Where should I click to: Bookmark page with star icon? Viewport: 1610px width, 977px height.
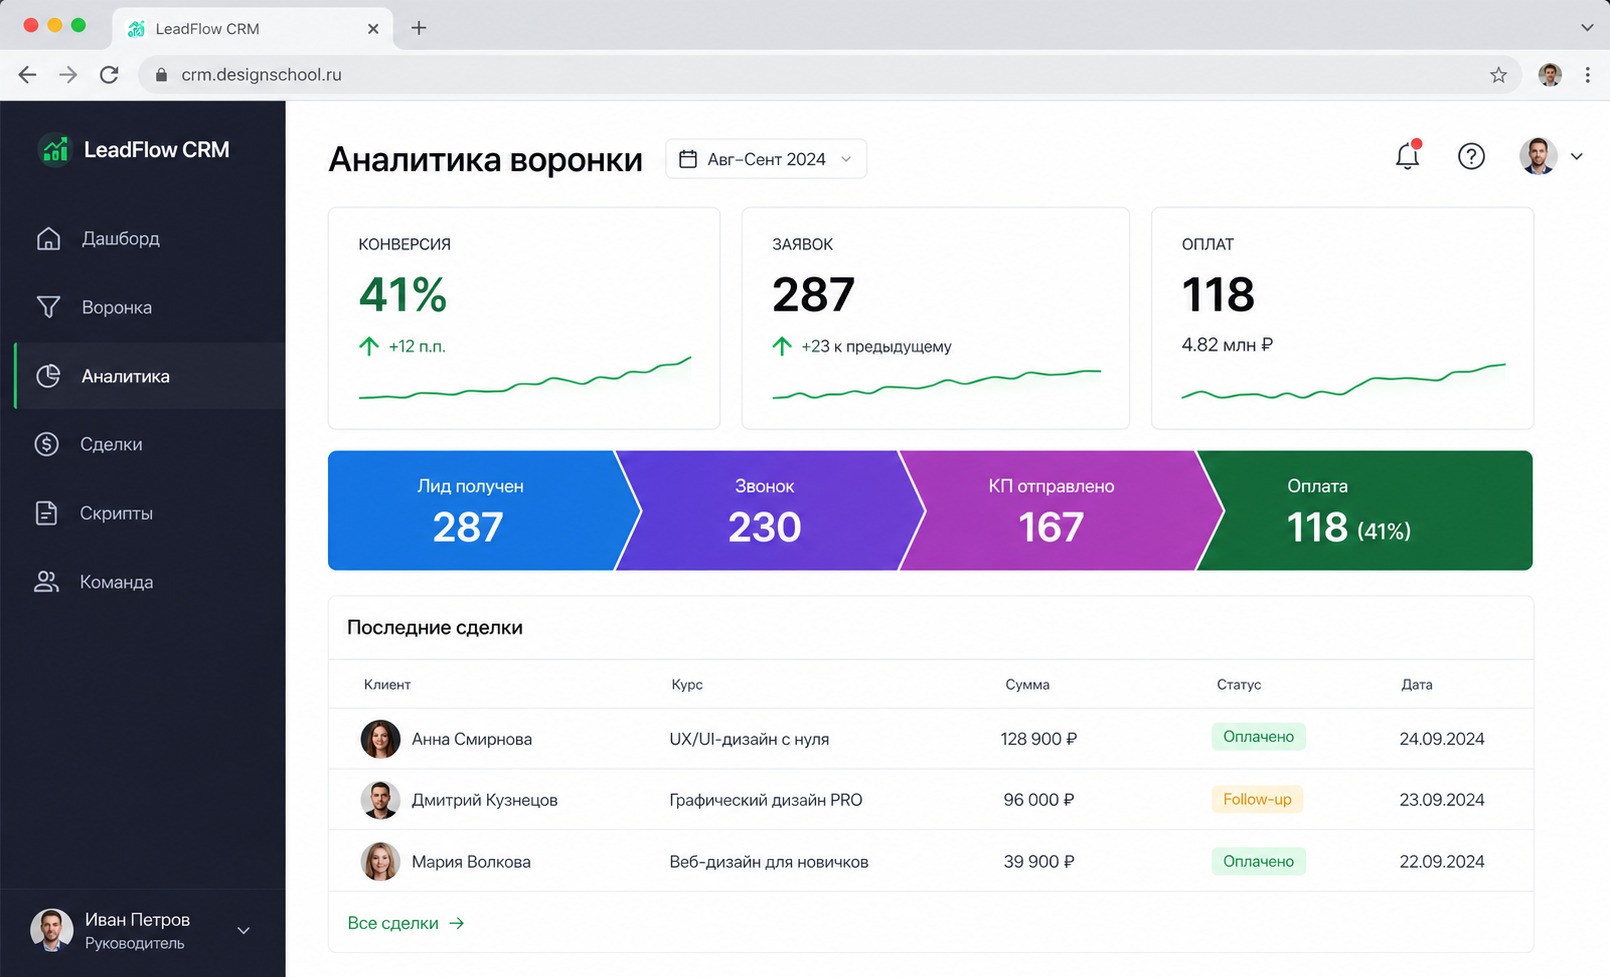tap(1498, 75)
